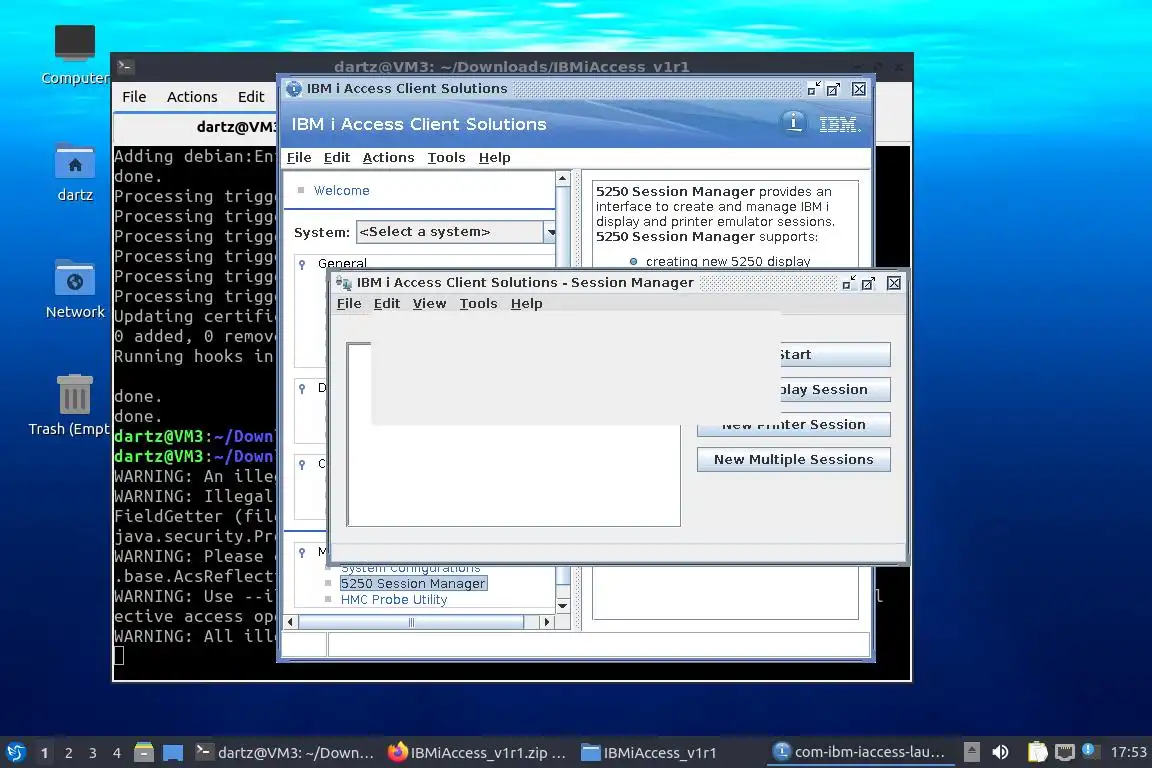Select the Trash desktop icon

click(x=75, y=395)
